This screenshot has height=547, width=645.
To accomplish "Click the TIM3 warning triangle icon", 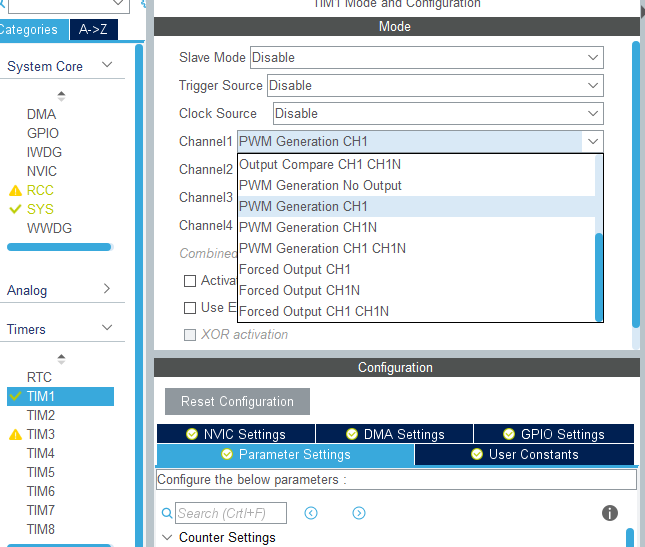I will click(15, 434).
